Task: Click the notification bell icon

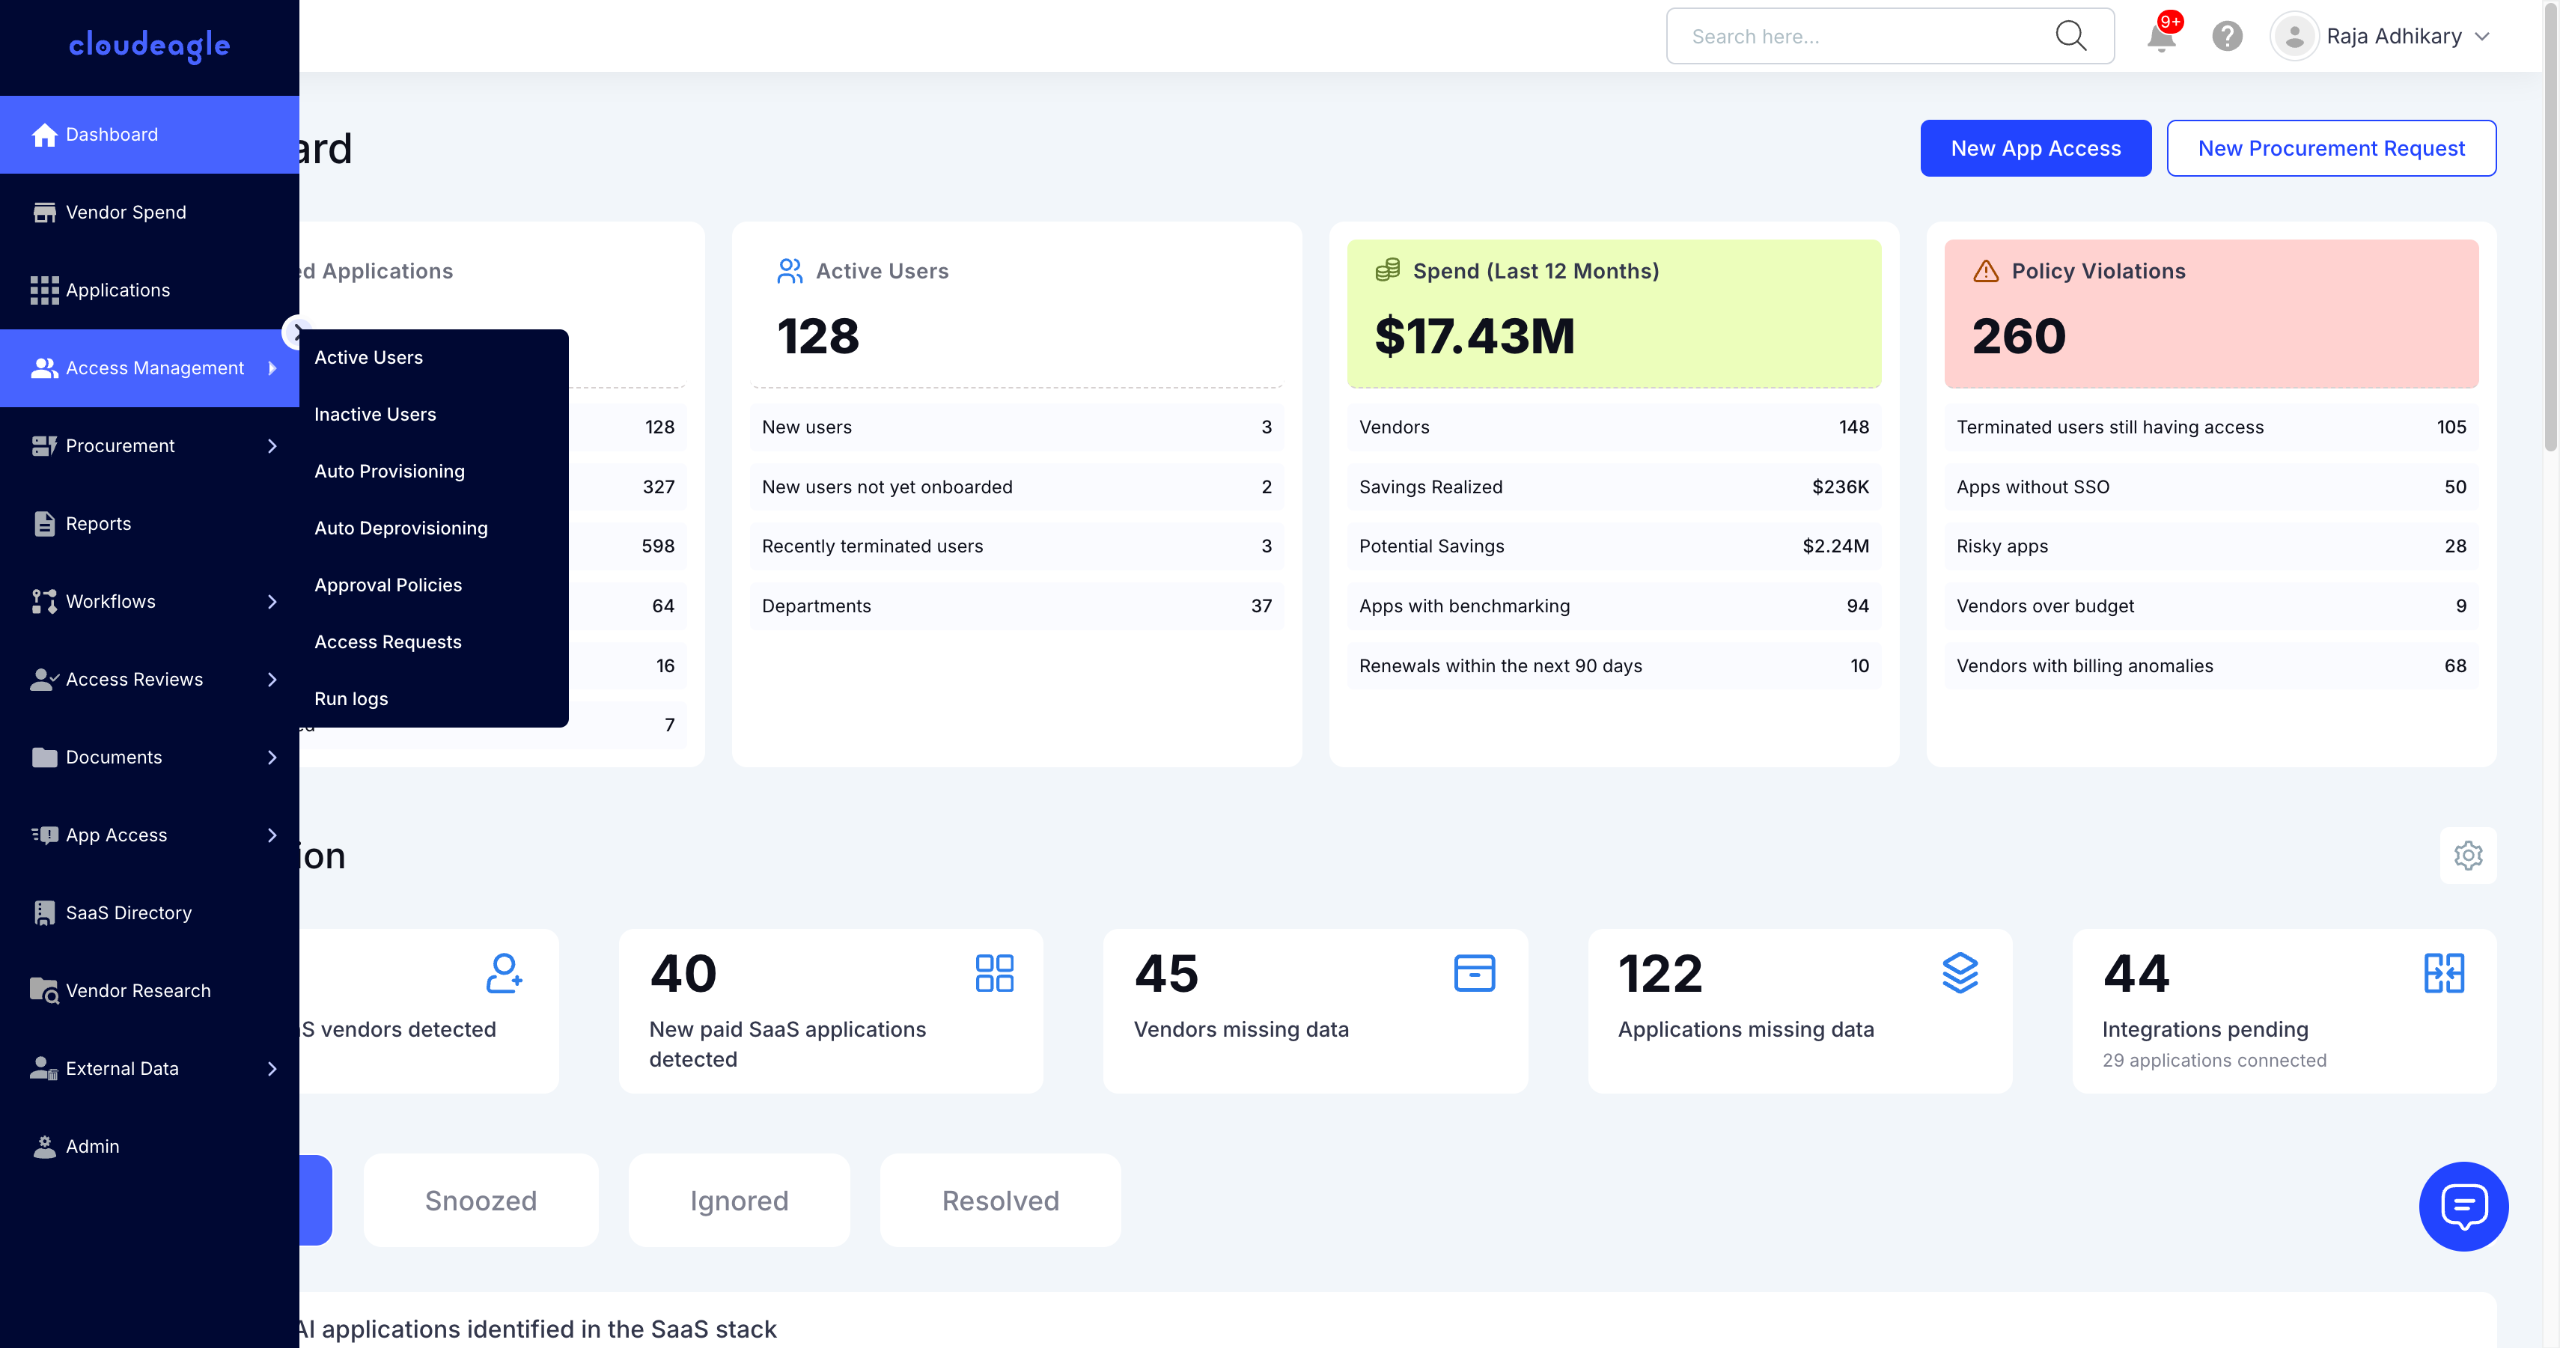Action: click(x=2160, y=37)
